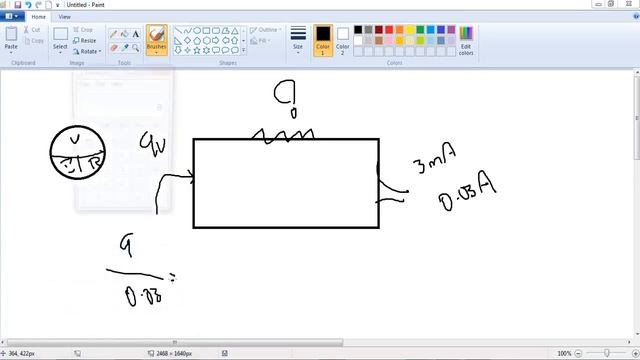Viewport: 640px width, 360px height.
Task: Select the Color picker eyedropper tool
Action: pyautogui.click(x=125, y=48)
